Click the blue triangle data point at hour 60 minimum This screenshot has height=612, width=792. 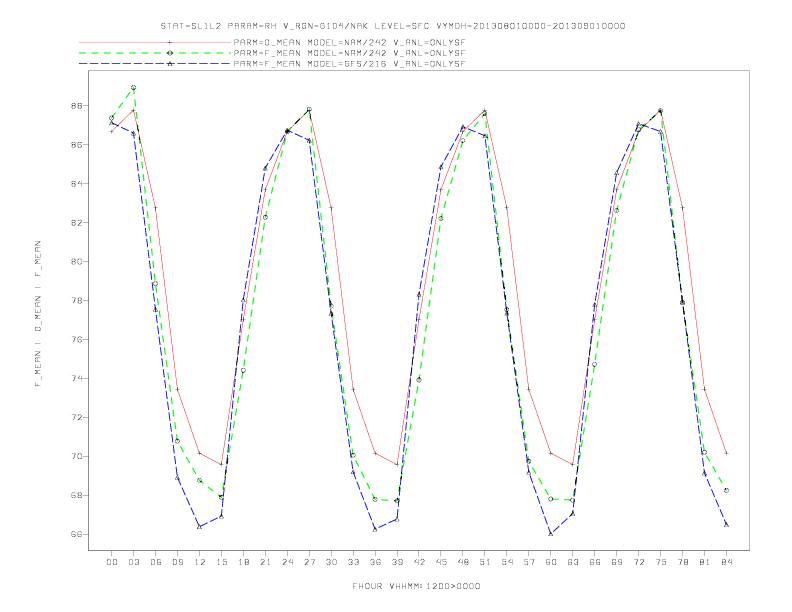[551, 533]
